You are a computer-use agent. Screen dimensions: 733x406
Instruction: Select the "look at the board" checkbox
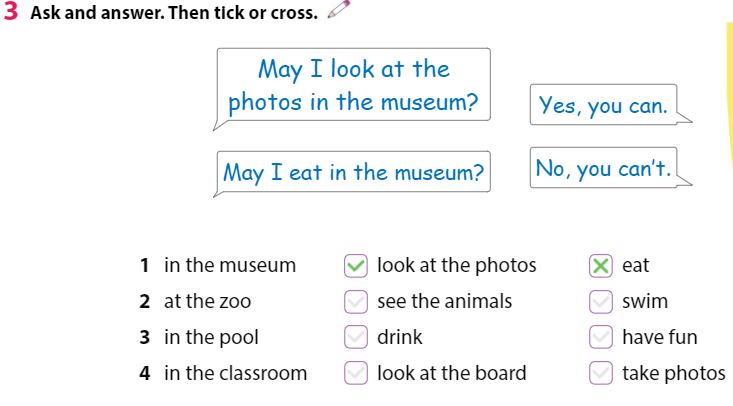click(355, 374)
